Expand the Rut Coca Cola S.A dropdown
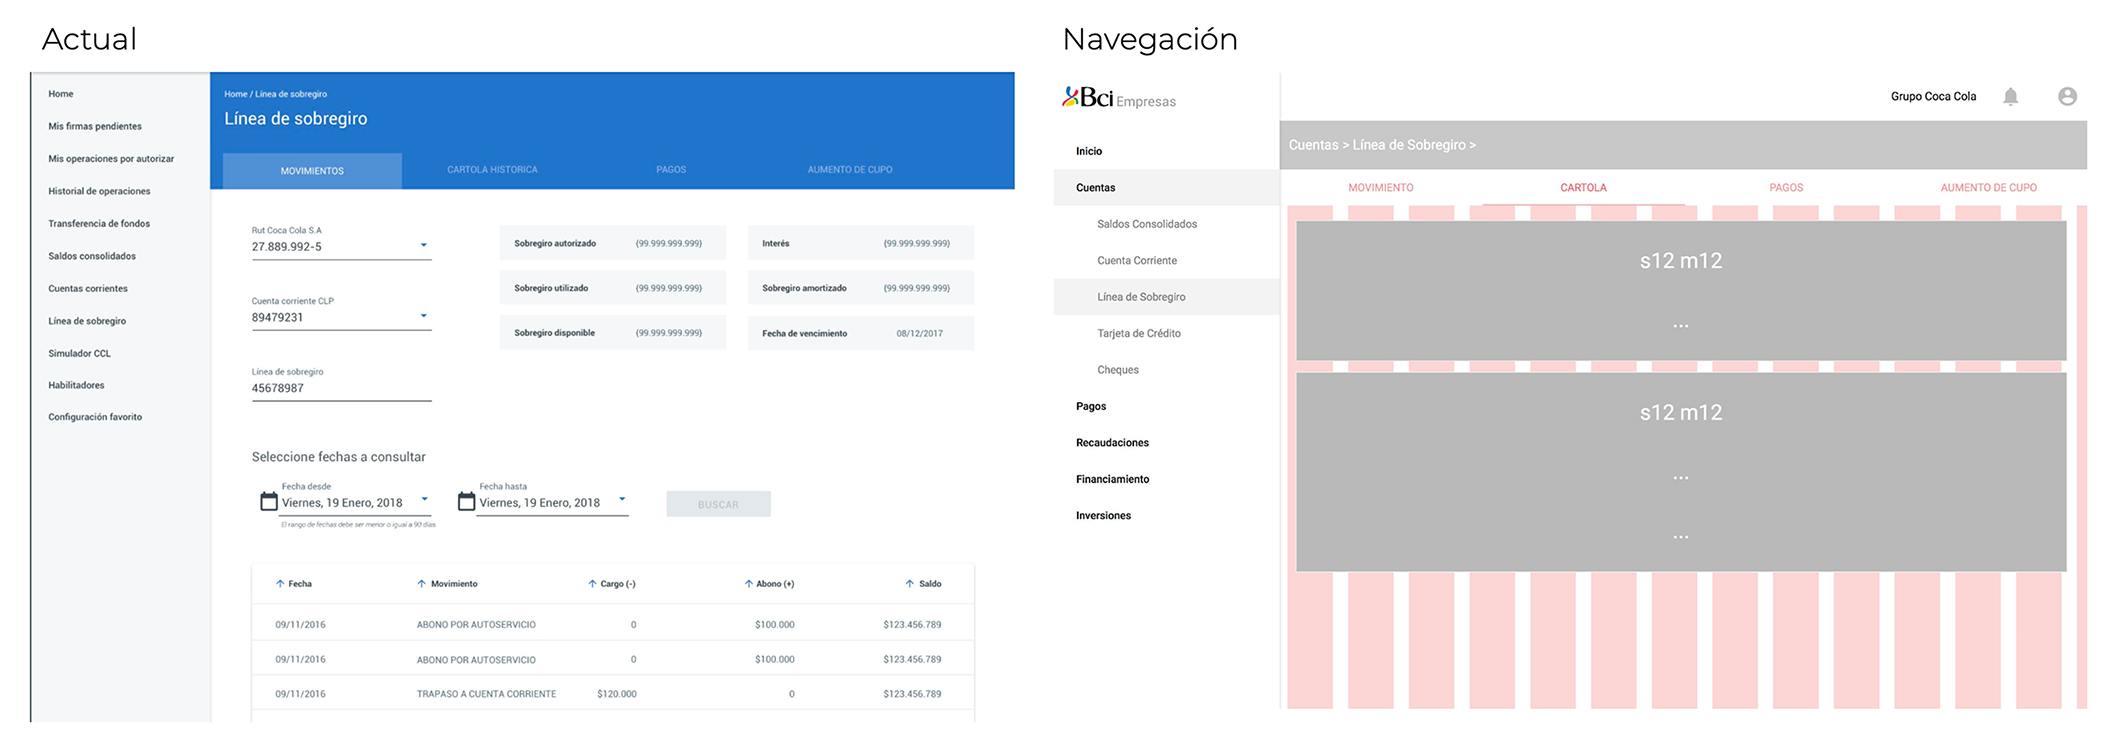Screen dimensions: 2102x731 click(424, 246)
